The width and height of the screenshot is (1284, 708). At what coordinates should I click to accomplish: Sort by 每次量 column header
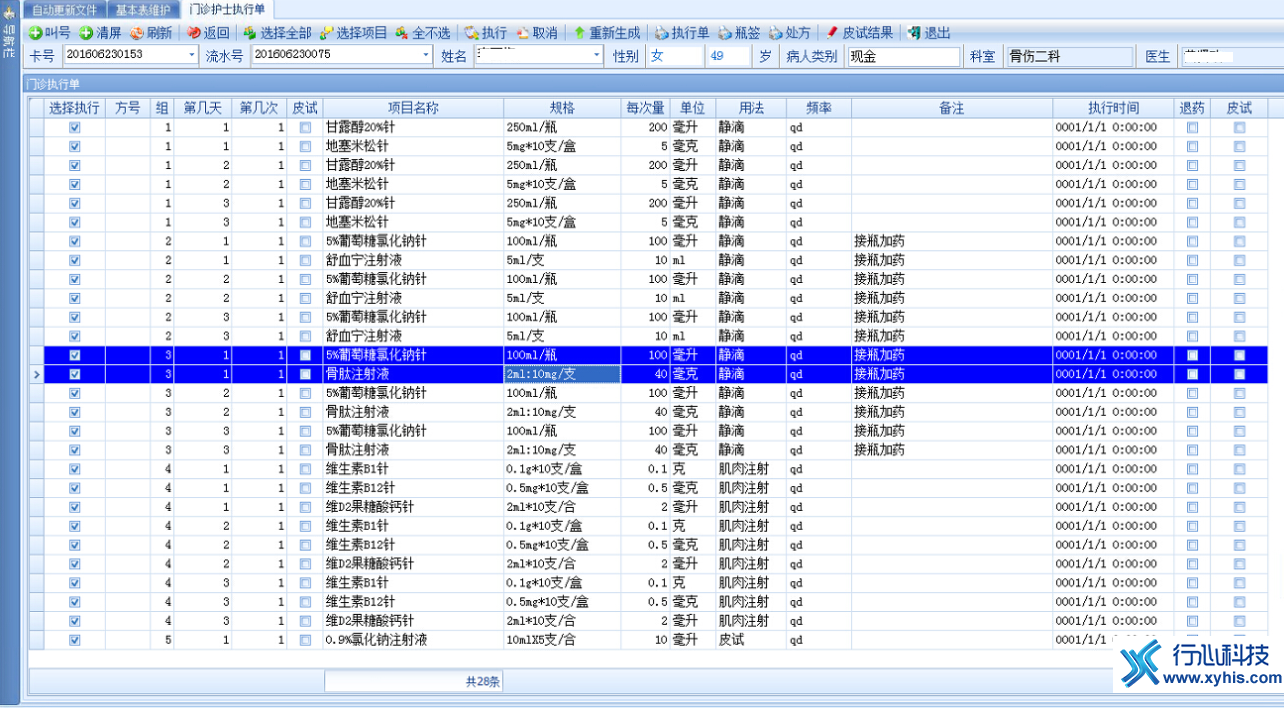click(646, 107)
